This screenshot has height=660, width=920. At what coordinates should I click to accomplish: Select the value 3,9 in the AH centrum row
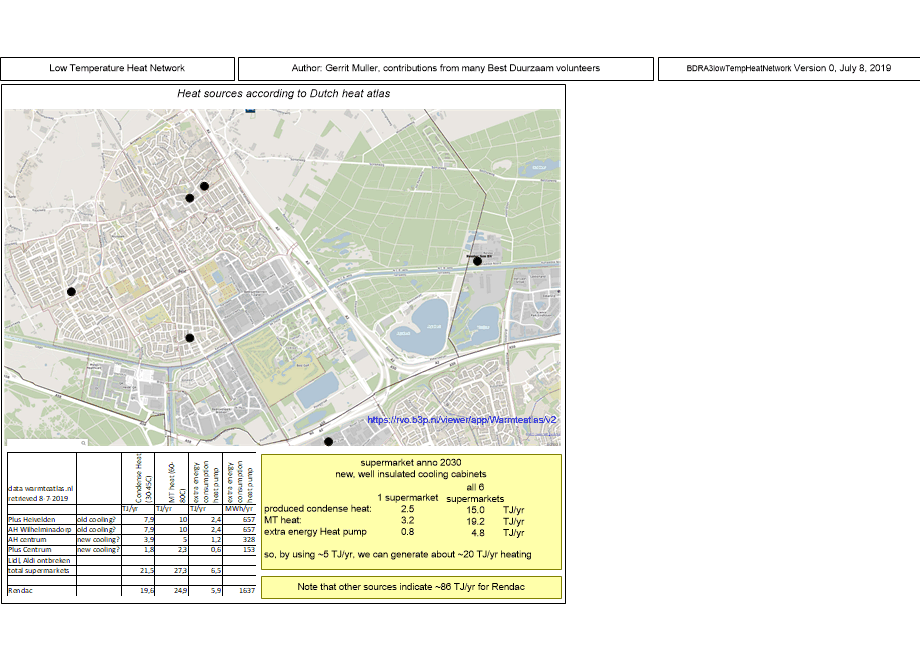pyautogui.click(x=149, y=540)
